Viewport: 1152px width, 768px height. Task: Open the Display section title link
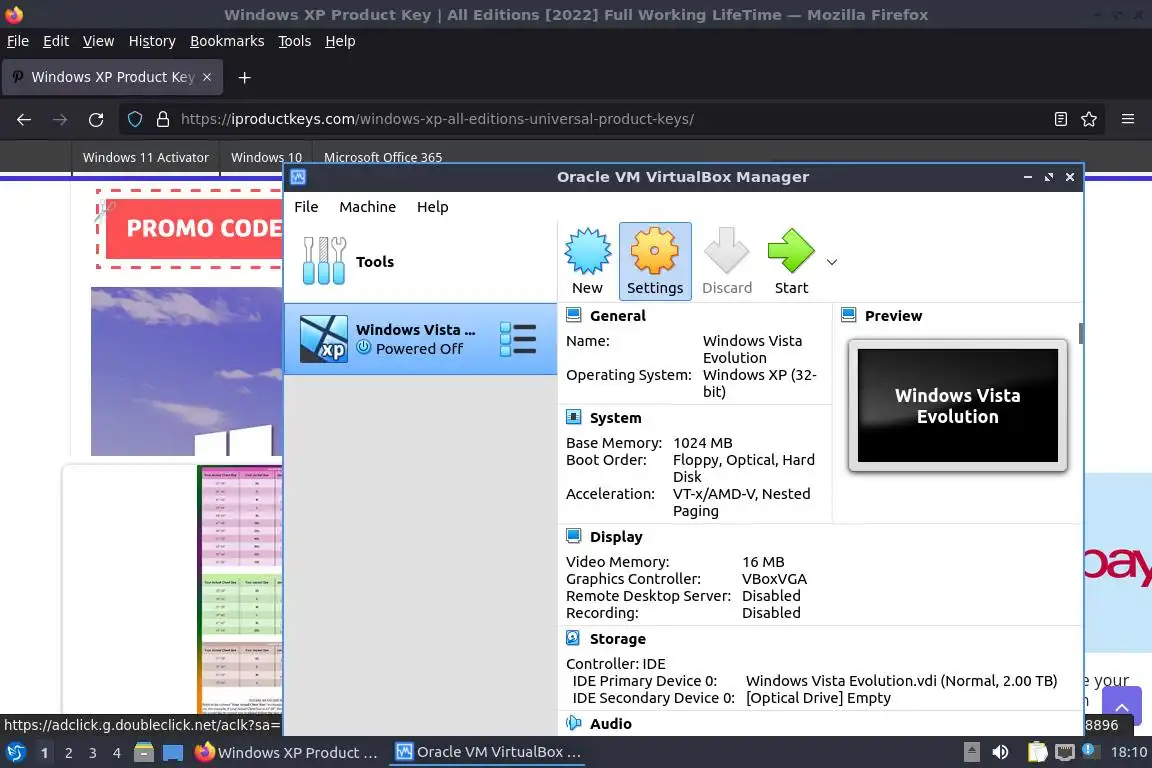(x=616, y=537)
